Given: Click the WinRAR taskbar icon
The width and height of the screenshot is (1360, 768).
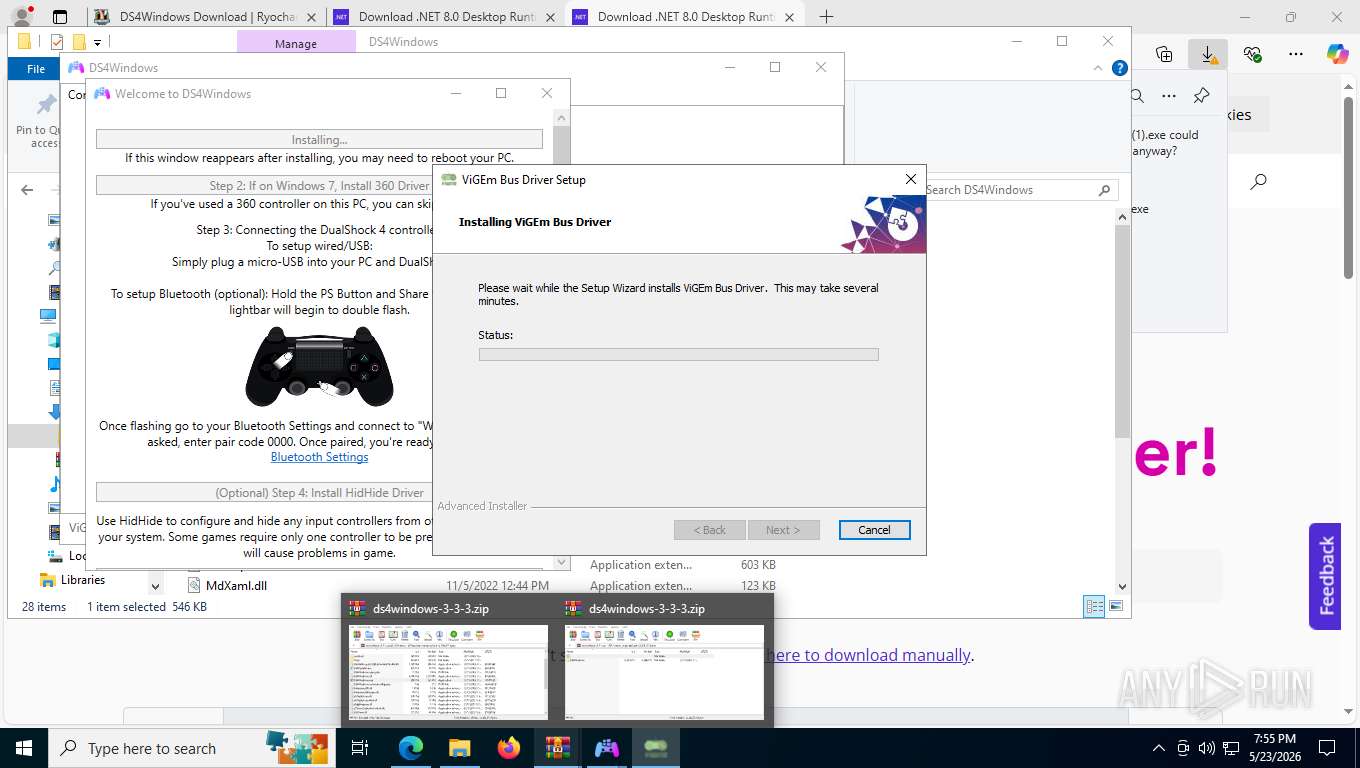Looking at the screenshot, I should (557, 748).
